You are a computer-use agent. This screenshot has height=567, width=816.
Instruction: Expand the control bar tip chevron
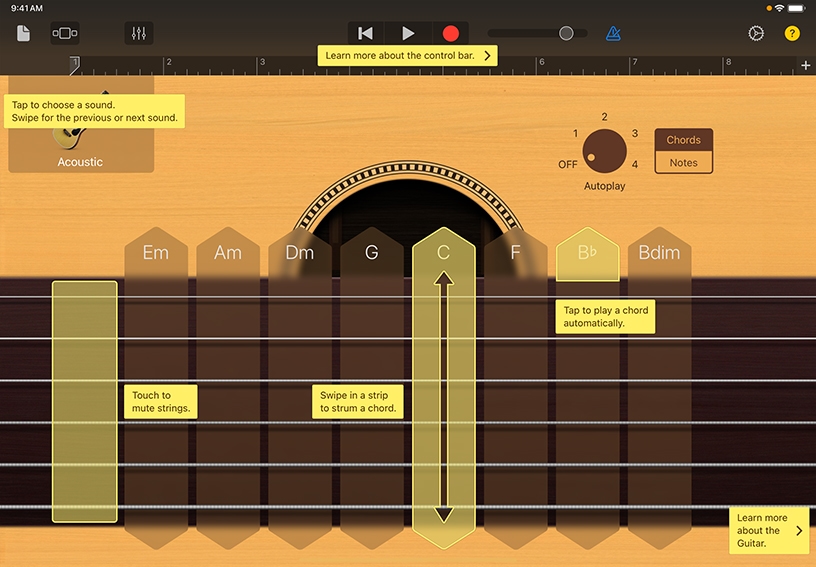point(487,56)
